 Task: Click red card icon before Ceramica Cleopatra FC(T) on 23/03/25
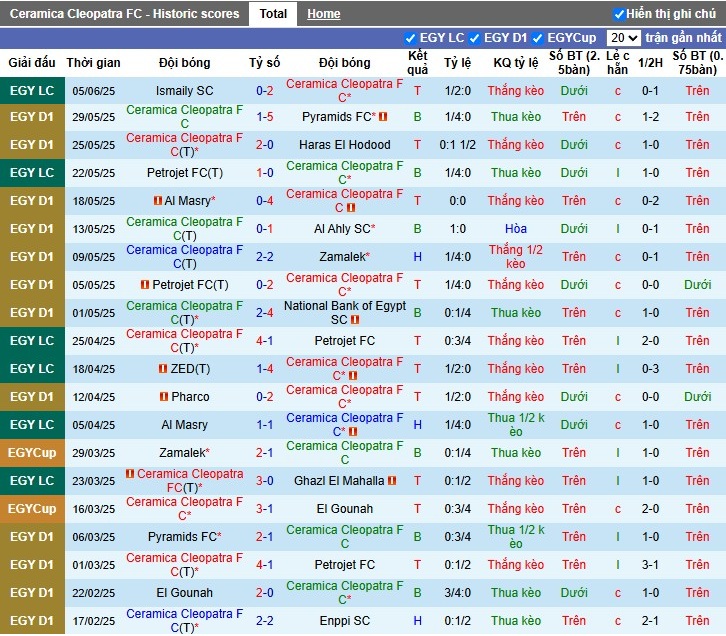(130, 474)
